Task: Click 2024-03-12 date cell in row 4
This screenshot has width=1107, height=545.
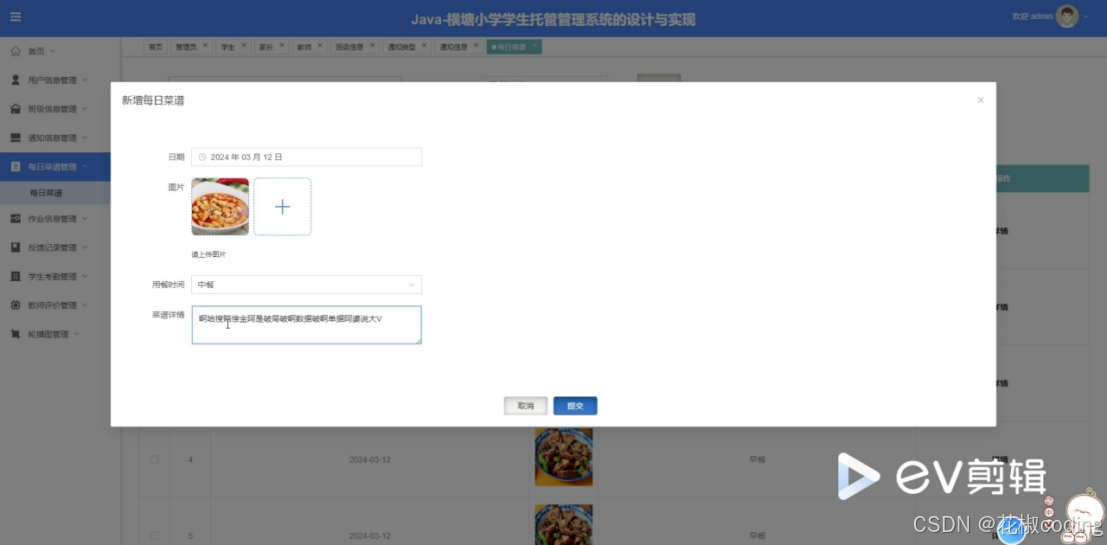Action: (x=369, y=460)
